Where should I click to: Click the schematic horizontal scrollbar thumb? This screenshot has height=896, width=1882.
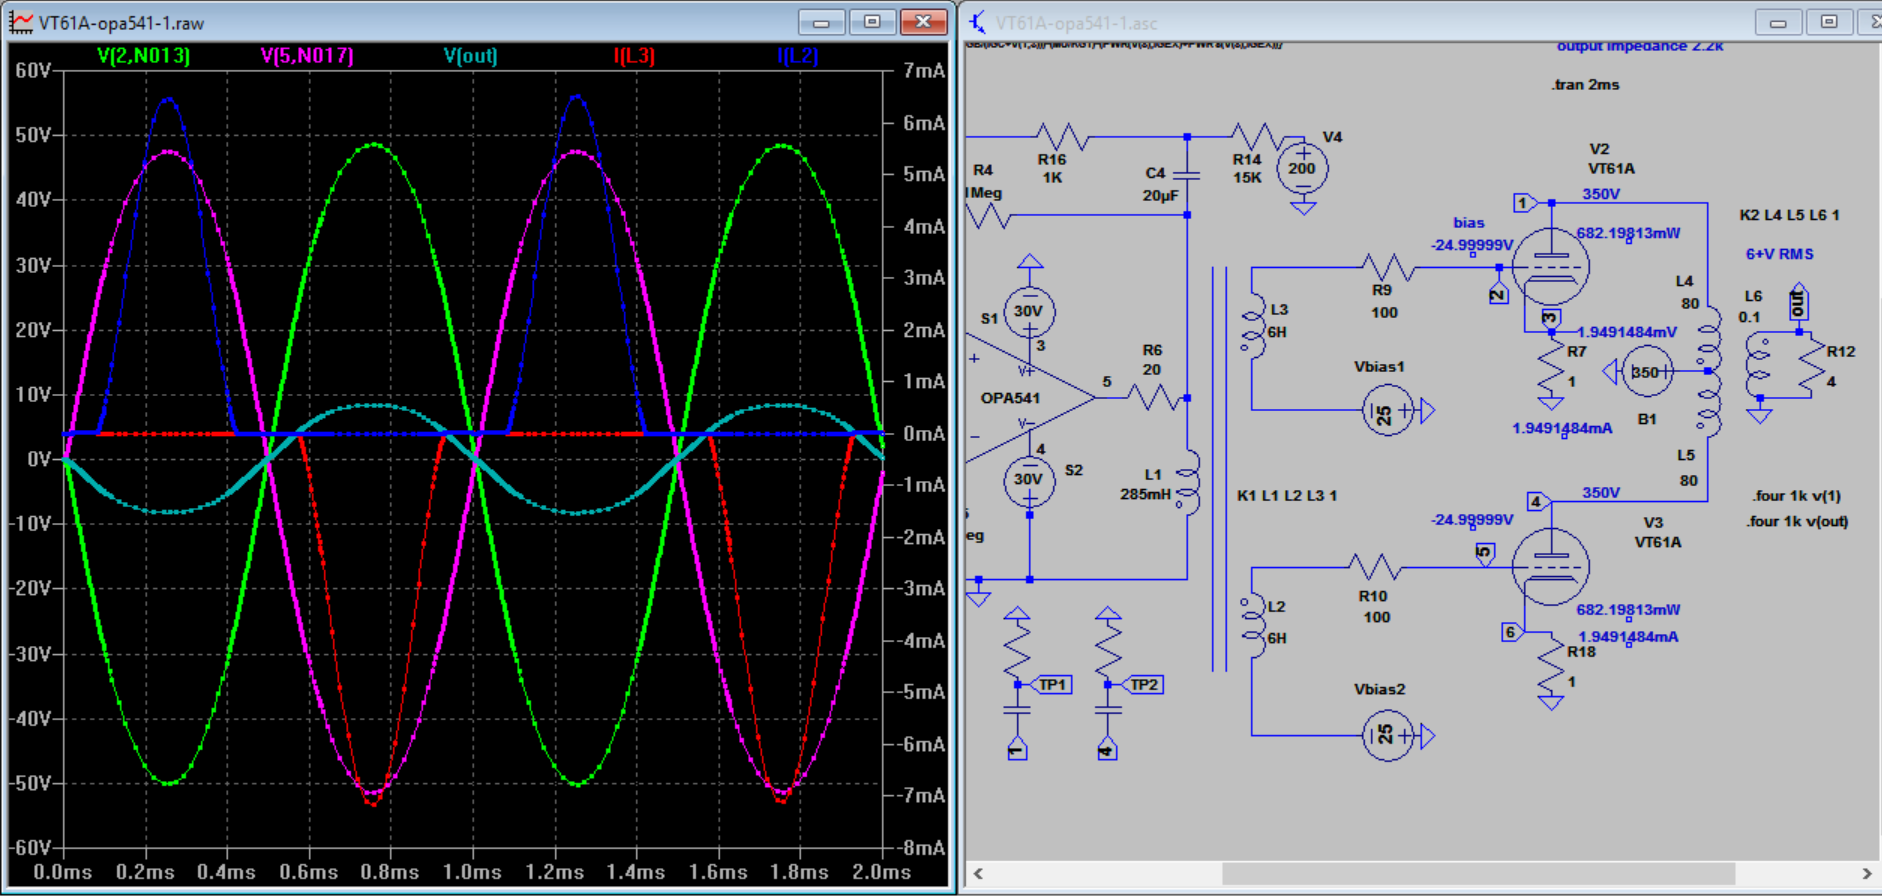click(1478, 873)
